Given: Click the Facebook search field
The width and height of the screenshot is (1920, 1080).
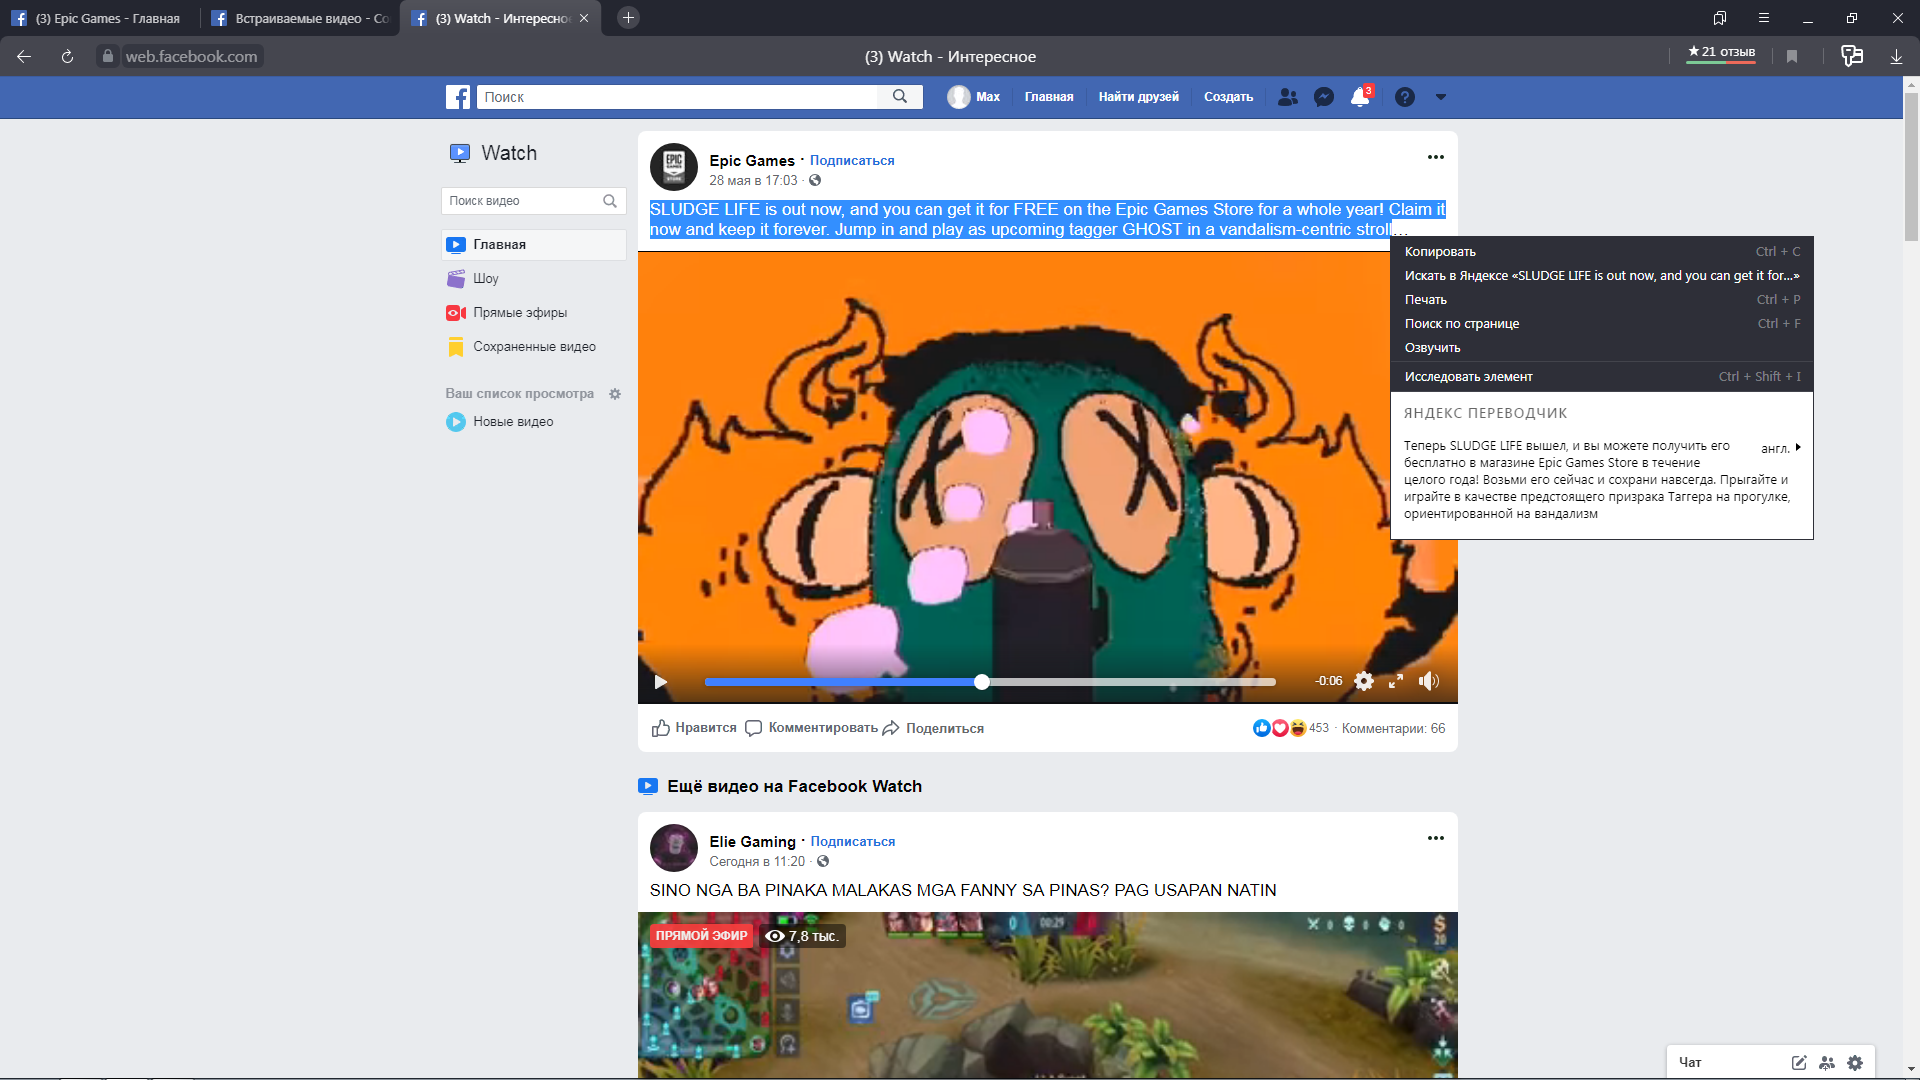Looking at the screenshot, I should click(677, 97).
